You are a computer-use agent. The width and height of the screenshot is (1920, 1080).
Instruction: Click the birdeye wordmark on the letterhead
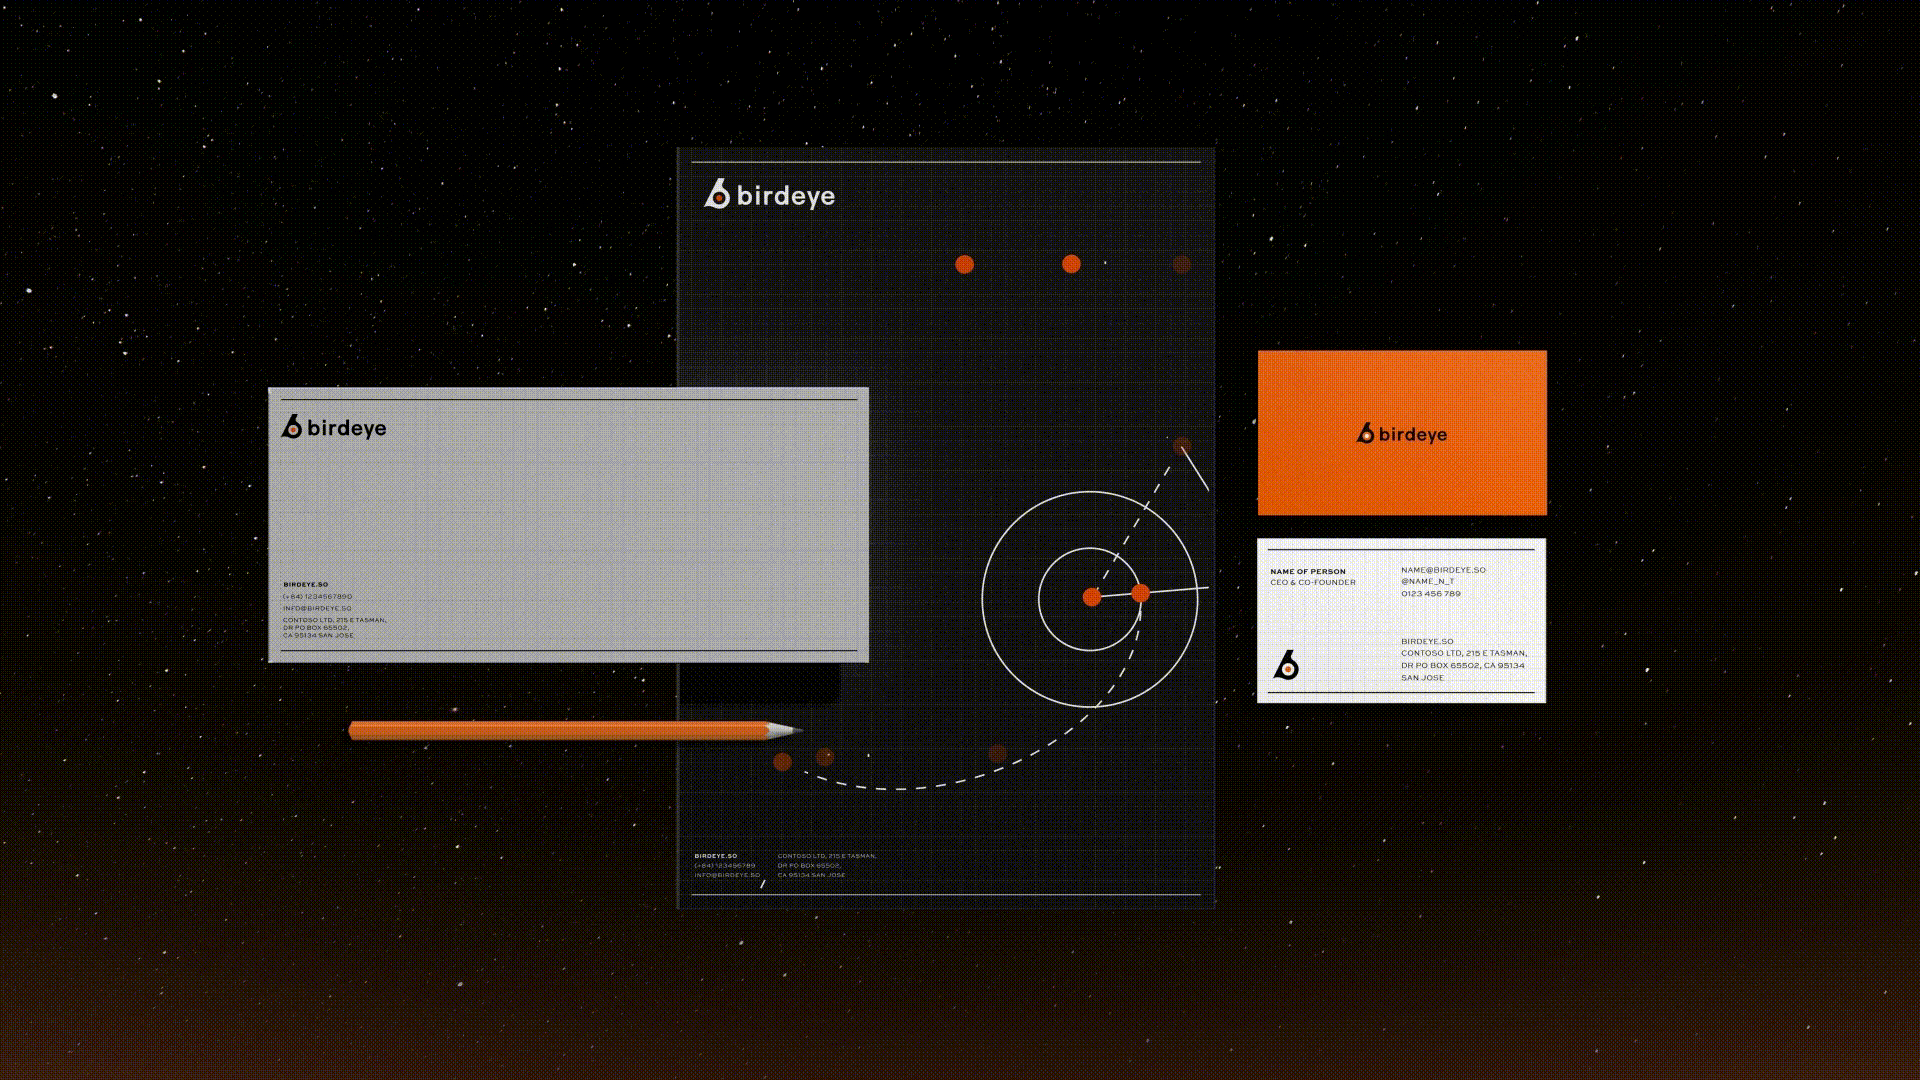785,196
